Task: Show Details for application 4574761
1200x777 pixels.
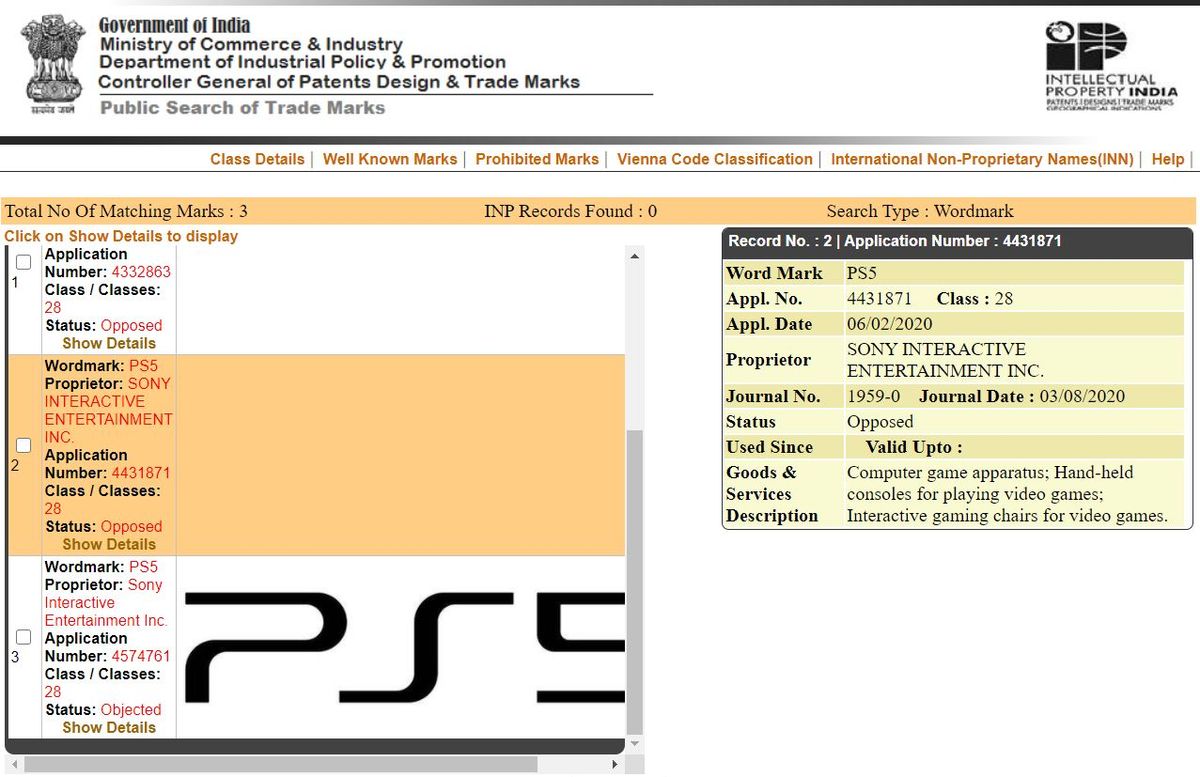Action: coord(109,727)
